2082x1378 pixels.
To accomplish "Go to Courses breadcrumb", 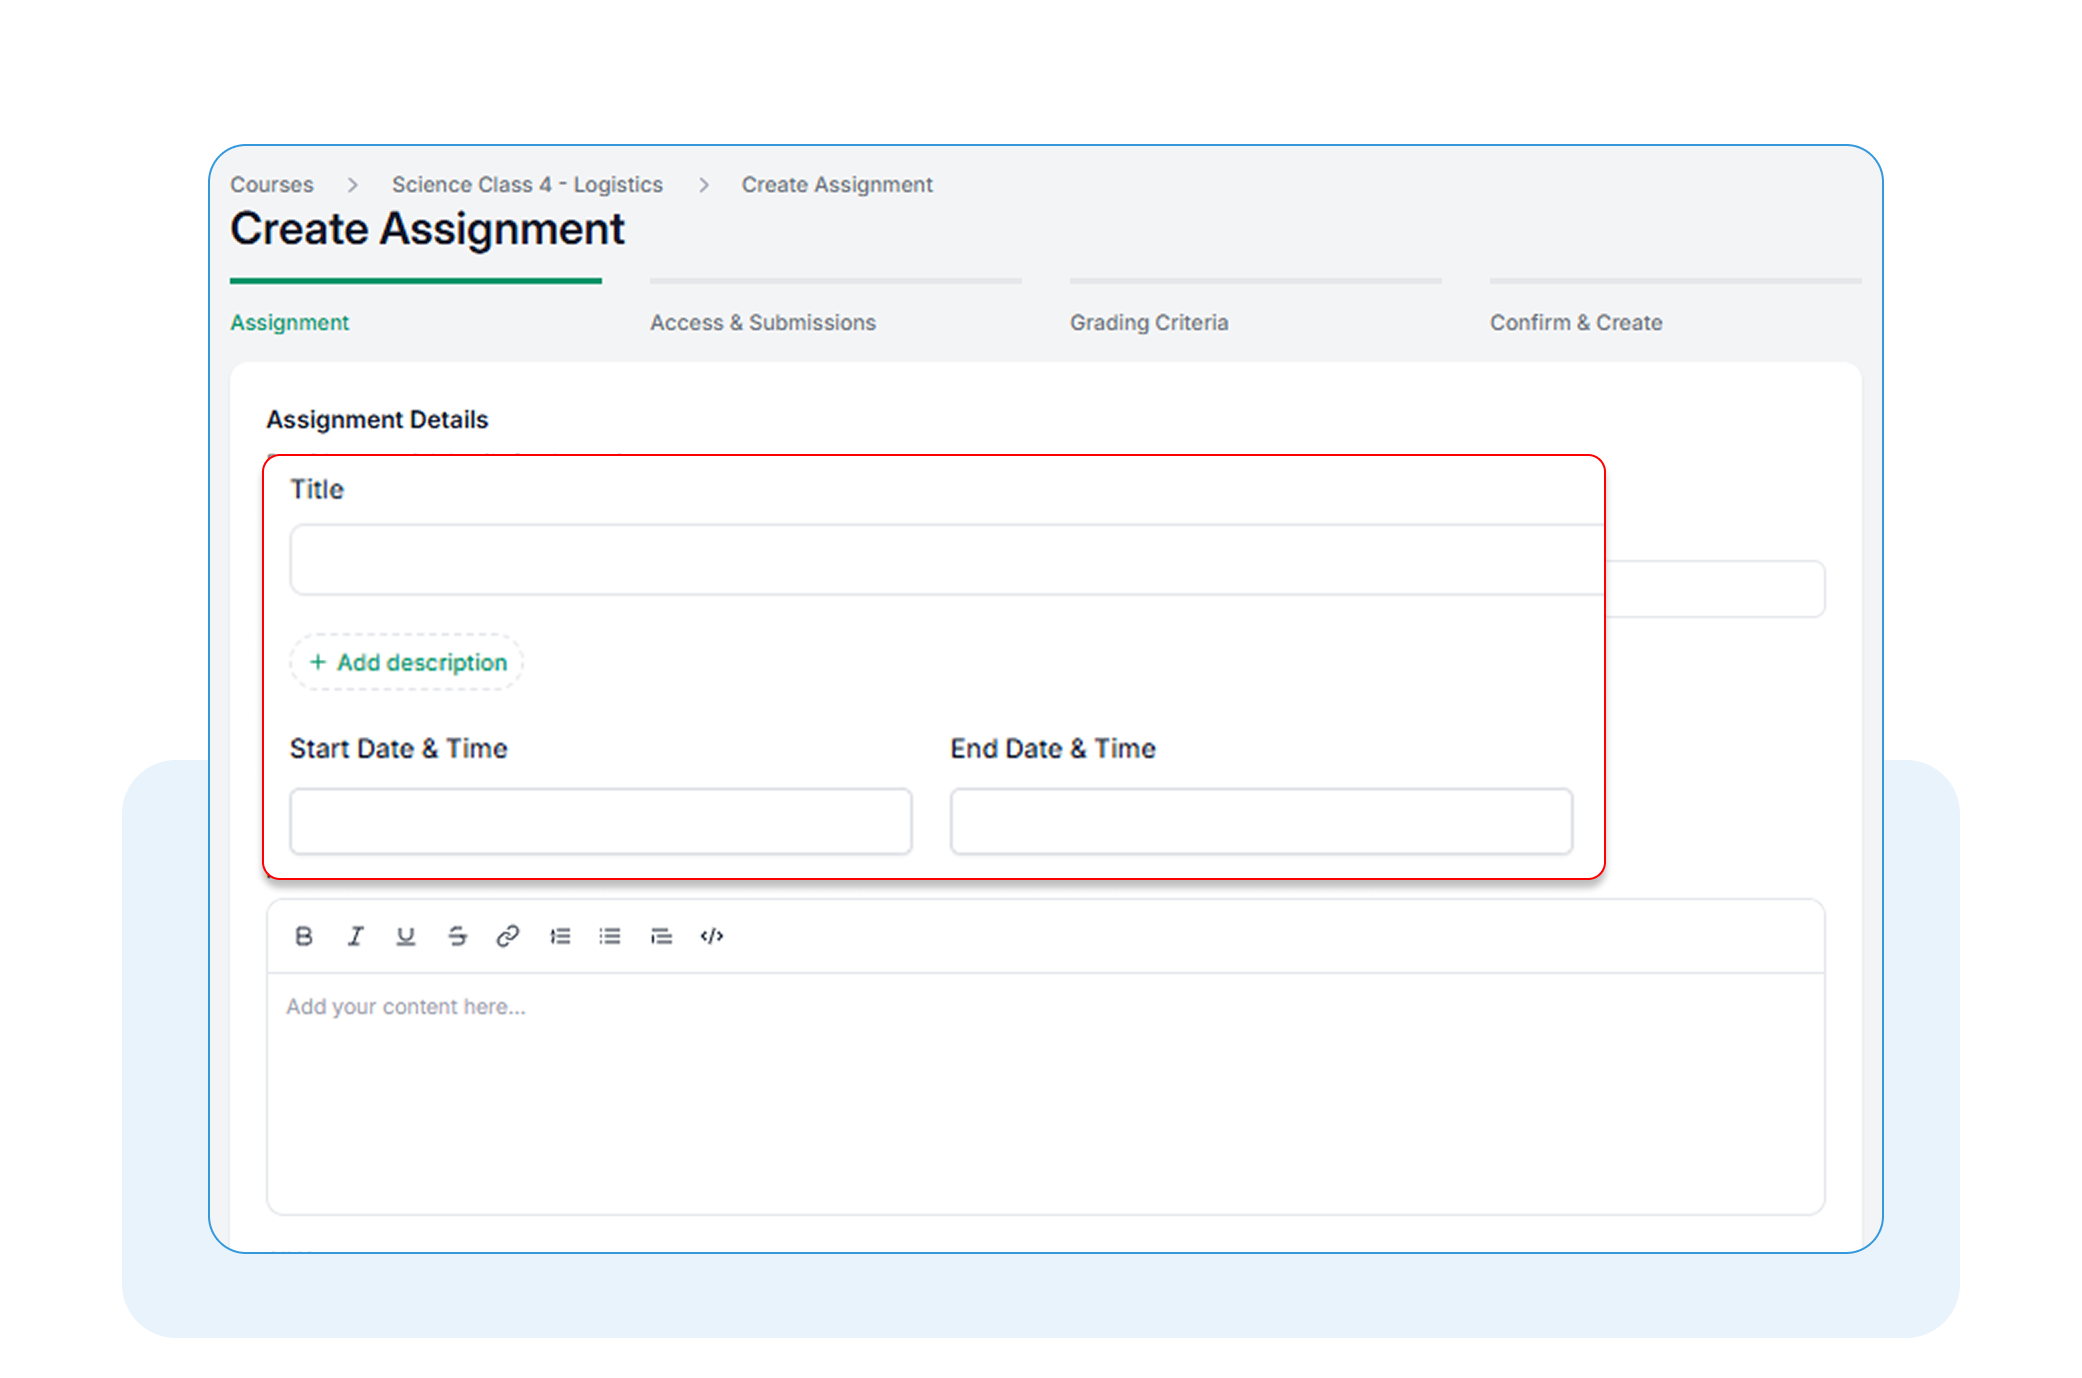I will (x=272, y=185).
